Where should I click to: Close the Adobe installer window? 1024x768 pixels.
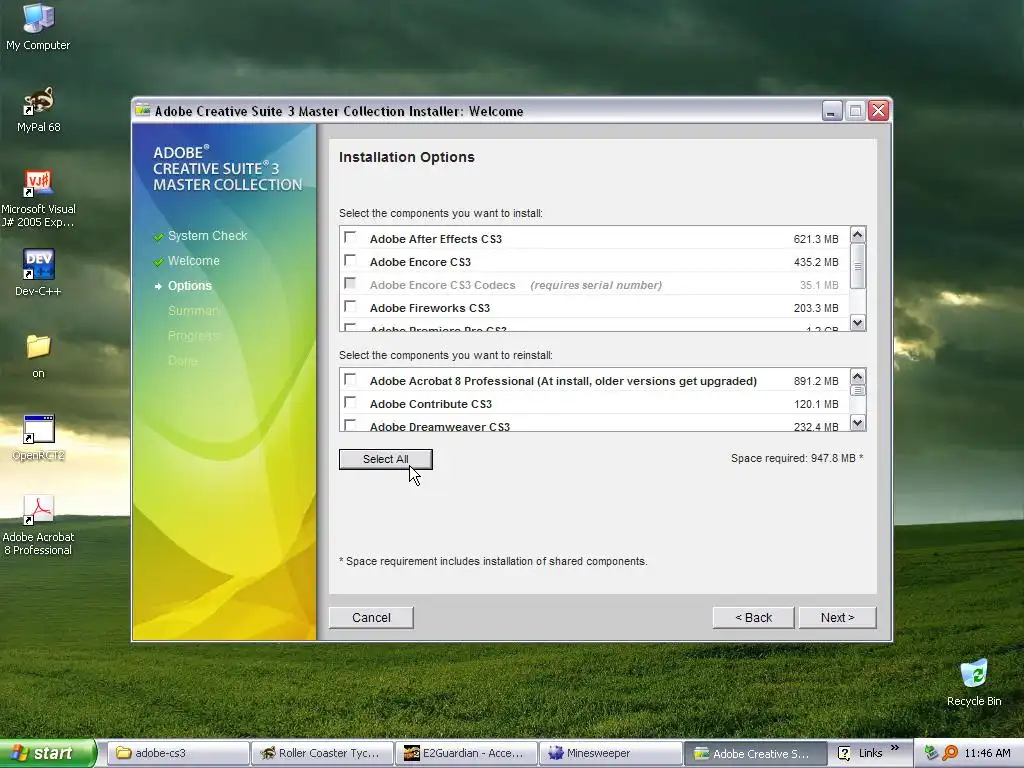pyautogui.click(x=878, y=111)
